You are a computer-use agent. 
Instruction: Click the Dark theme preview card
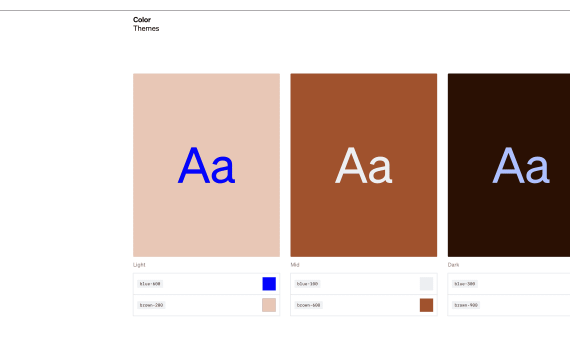[509, 165]
